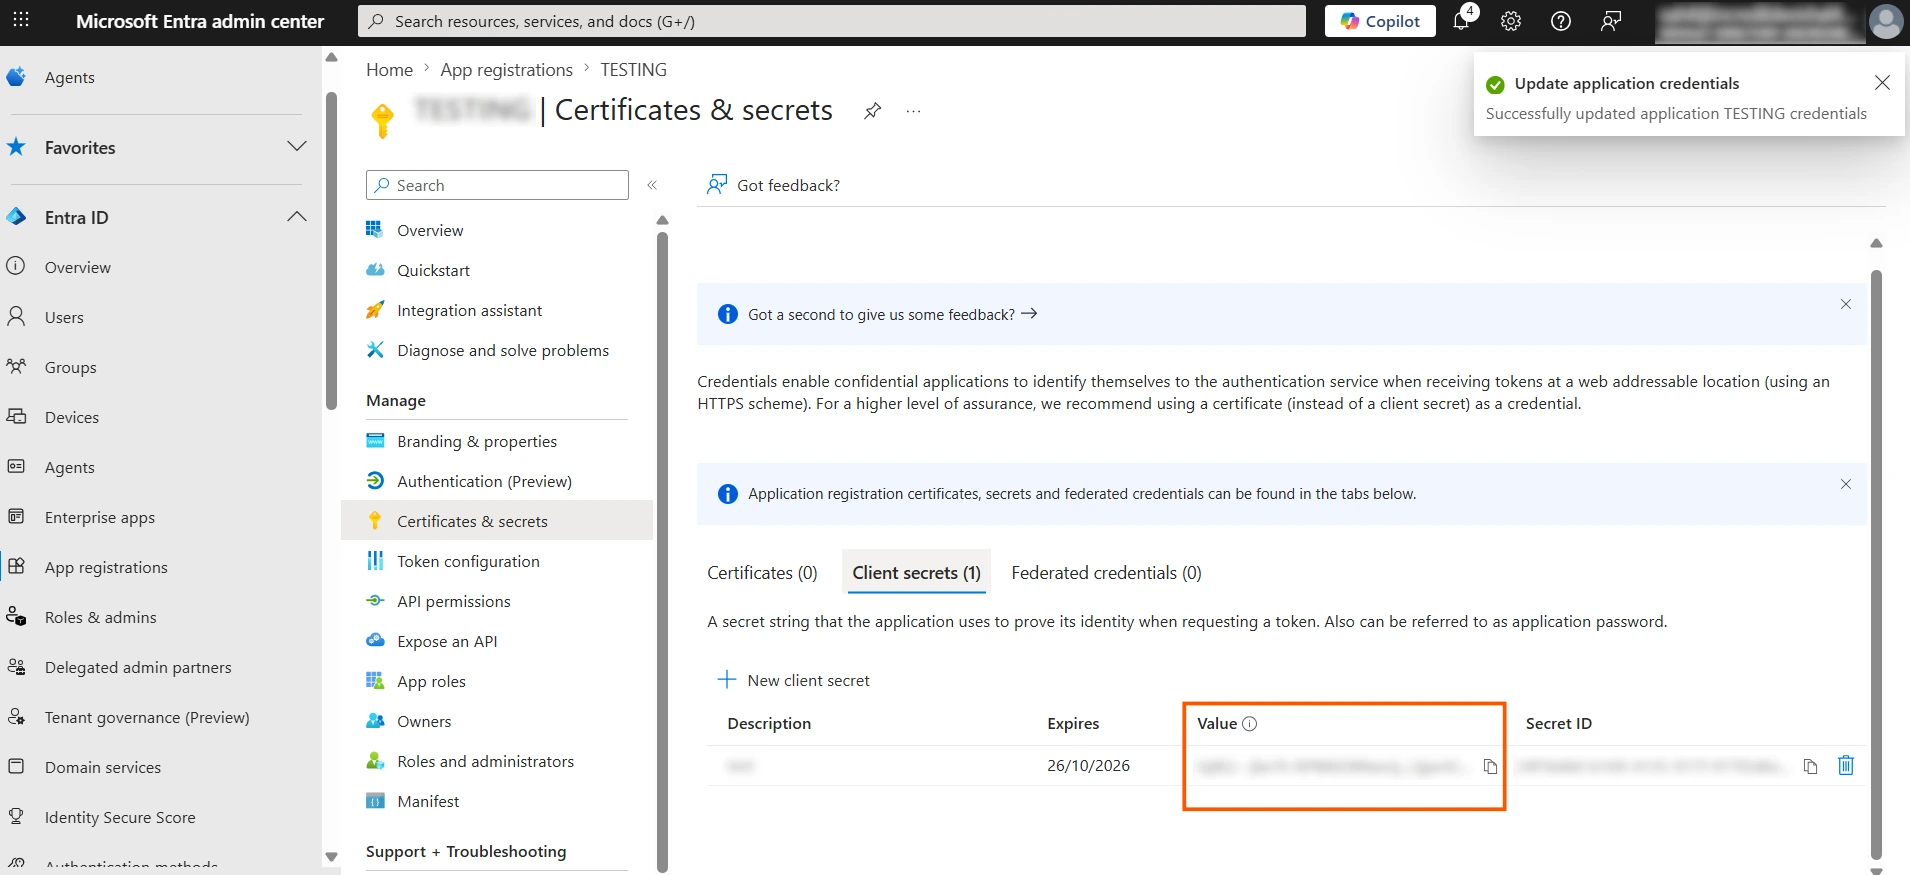Viewport: 1910px width, 875px height.
Task: Delete the client secret with trash icon
Action: [1846, 765]
